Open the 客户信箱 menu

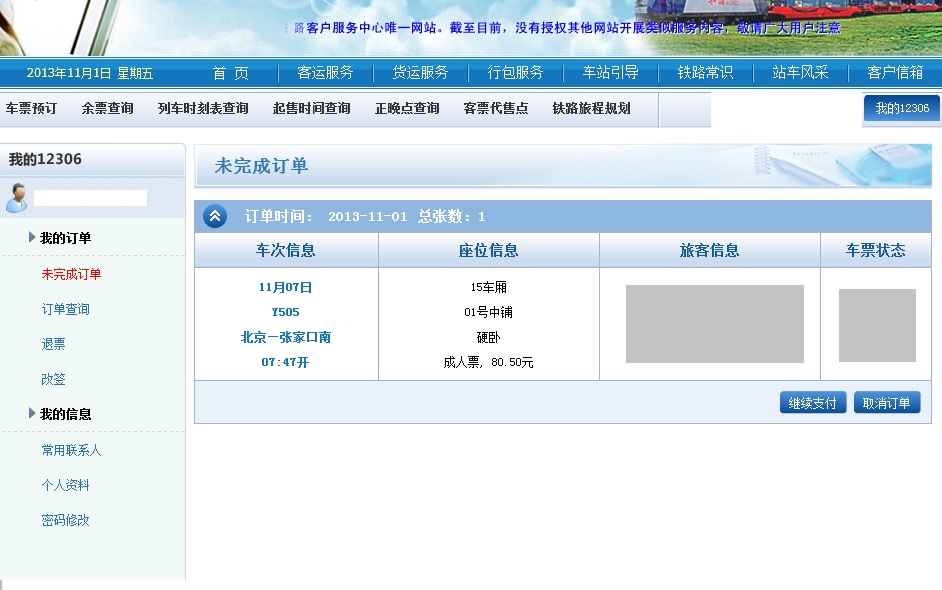click(895, 73)
